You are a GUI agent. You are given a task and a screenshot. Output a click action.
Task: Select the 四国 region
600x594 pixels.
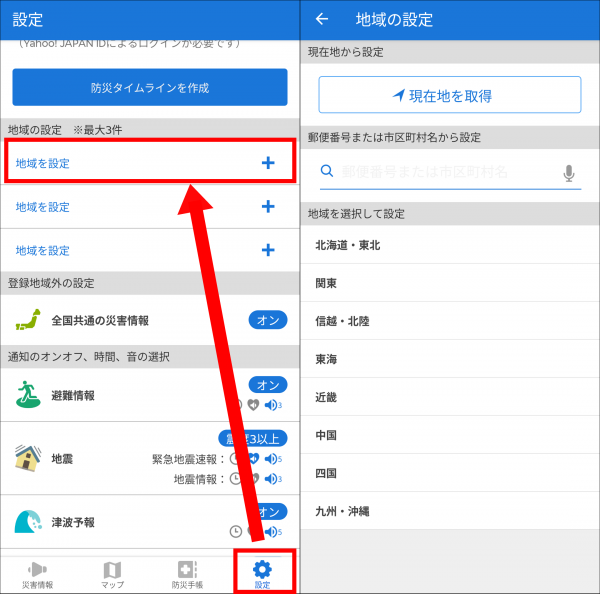coord(450,473)
